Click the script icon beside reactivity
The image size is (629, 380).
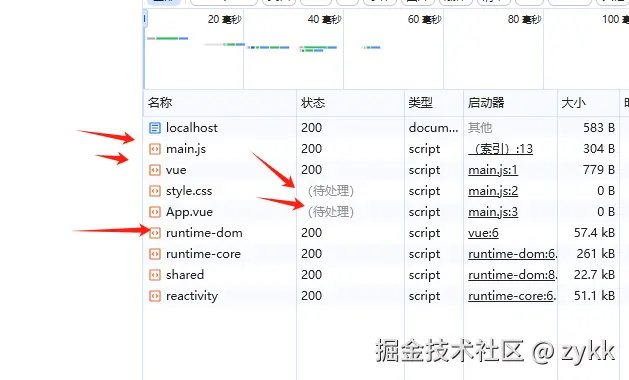click(x=155, y=296)
